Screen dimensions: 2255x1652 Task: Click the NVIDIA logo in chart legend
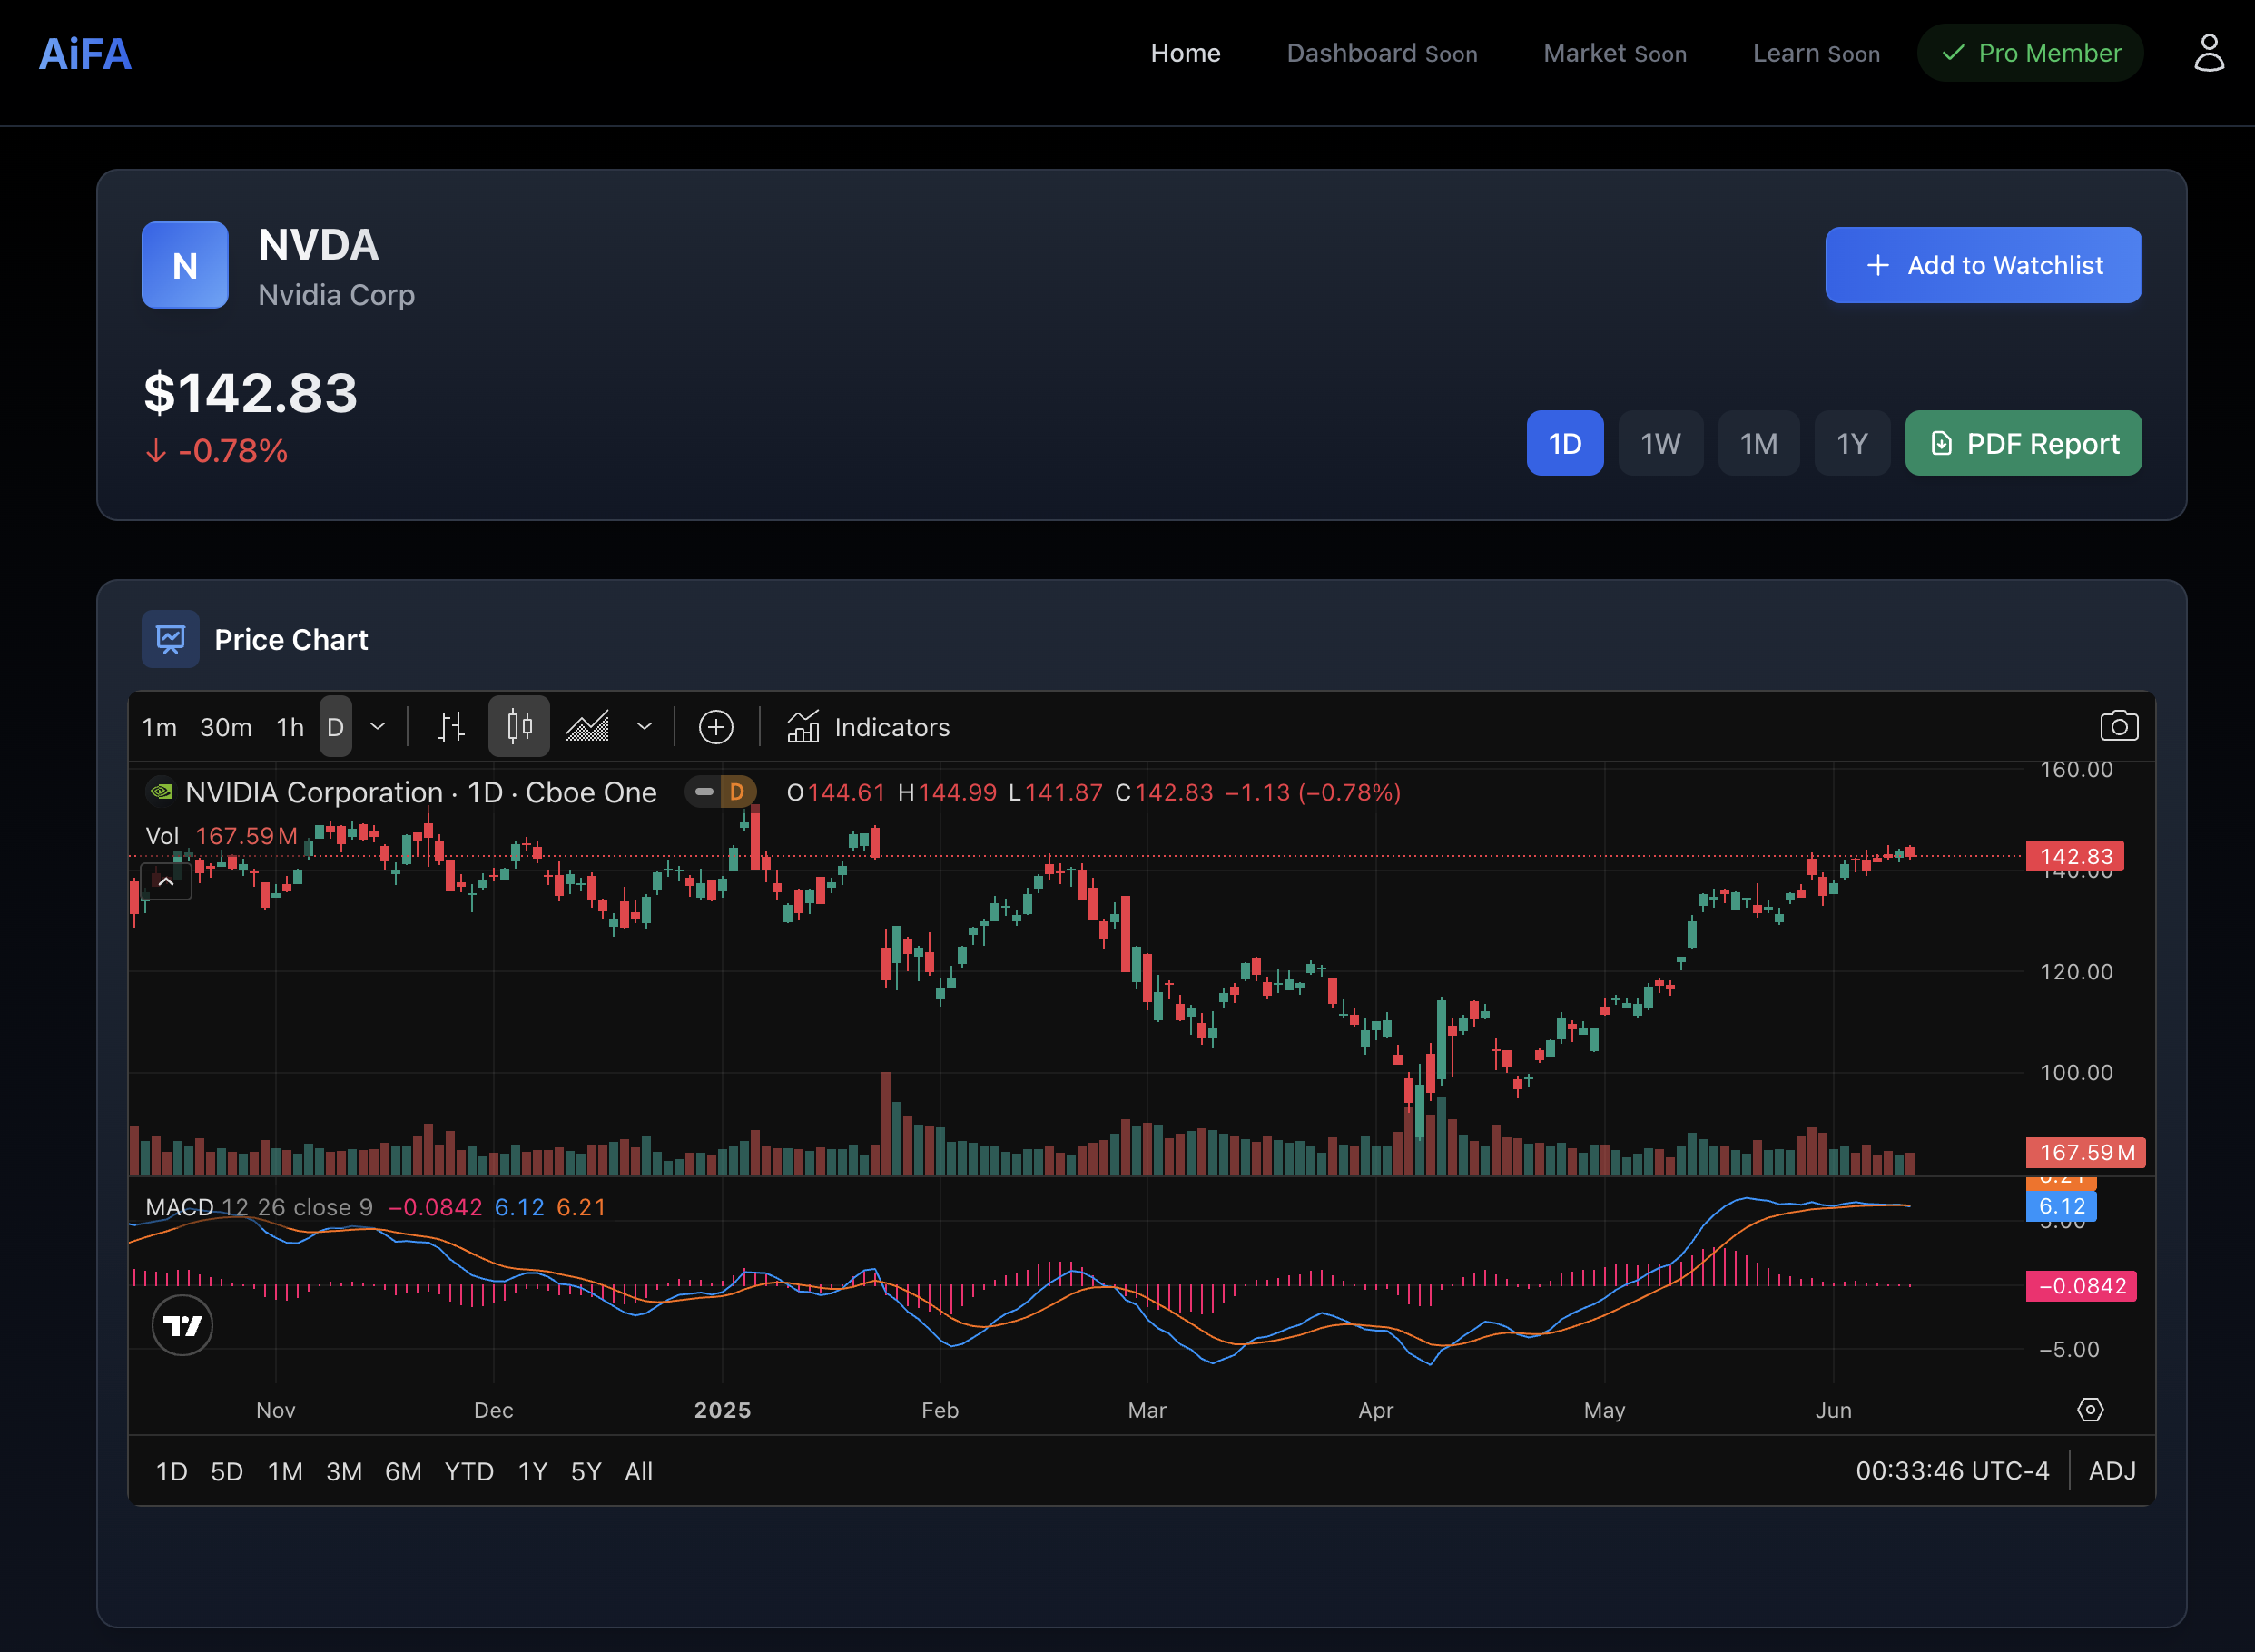[161, 792]
